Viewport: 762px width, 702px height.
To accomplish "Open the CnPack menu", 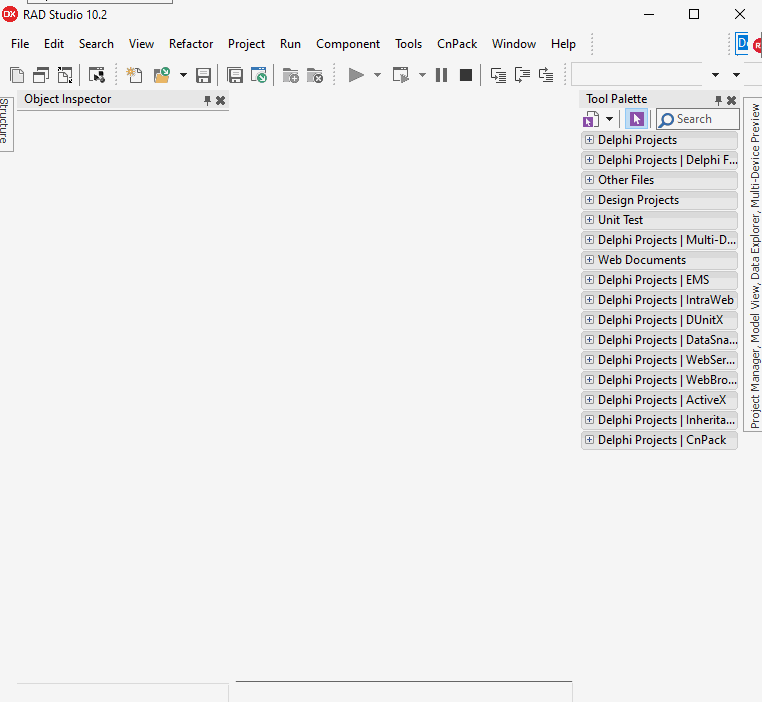I will tap(457, 44).
